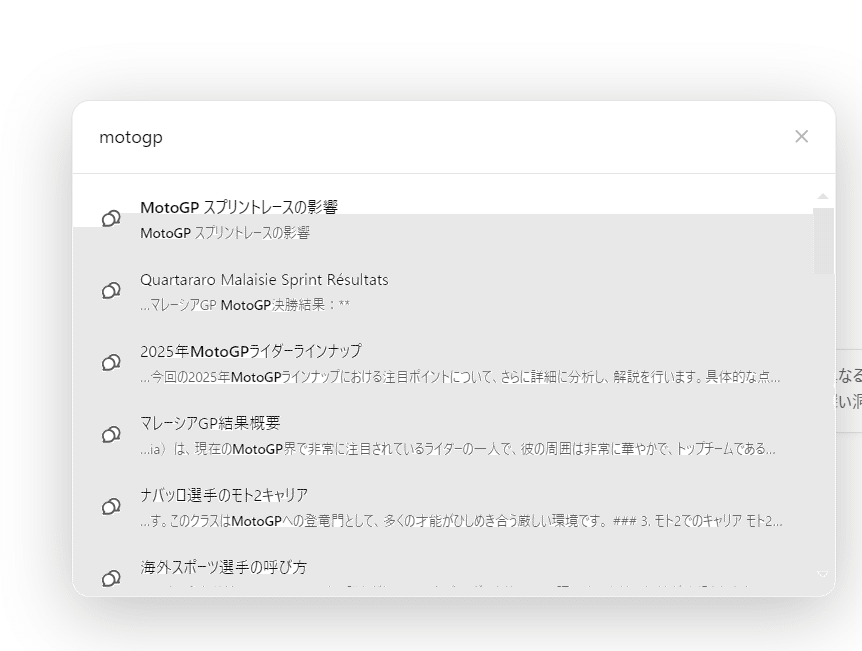This screenshot has height=651, width=862.
Task: Click scroll-up arrow of results list
Action: 823,196
